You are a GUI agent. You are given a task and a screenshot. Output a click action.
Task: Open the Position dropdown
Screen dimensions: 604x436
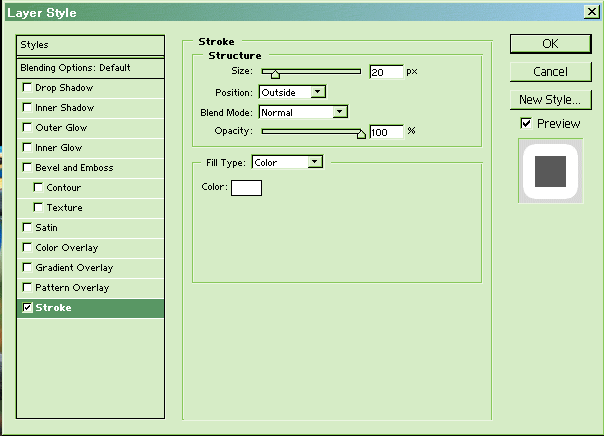291,92
